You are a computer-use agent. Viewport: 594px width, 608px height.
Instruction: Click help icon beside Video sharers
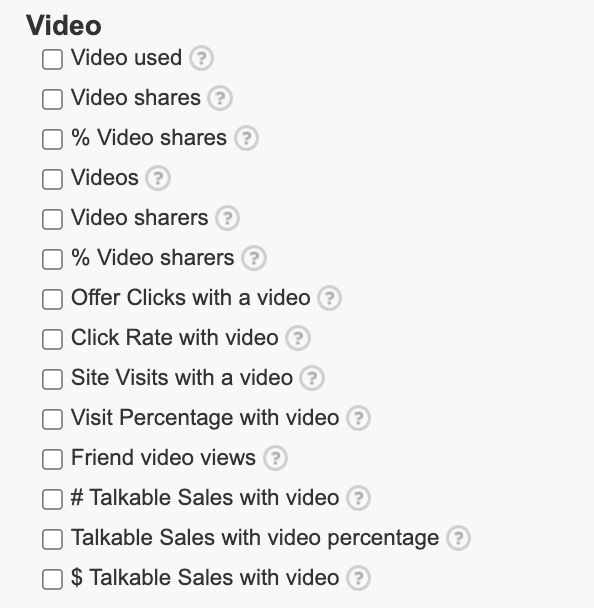tap(227, 218)
